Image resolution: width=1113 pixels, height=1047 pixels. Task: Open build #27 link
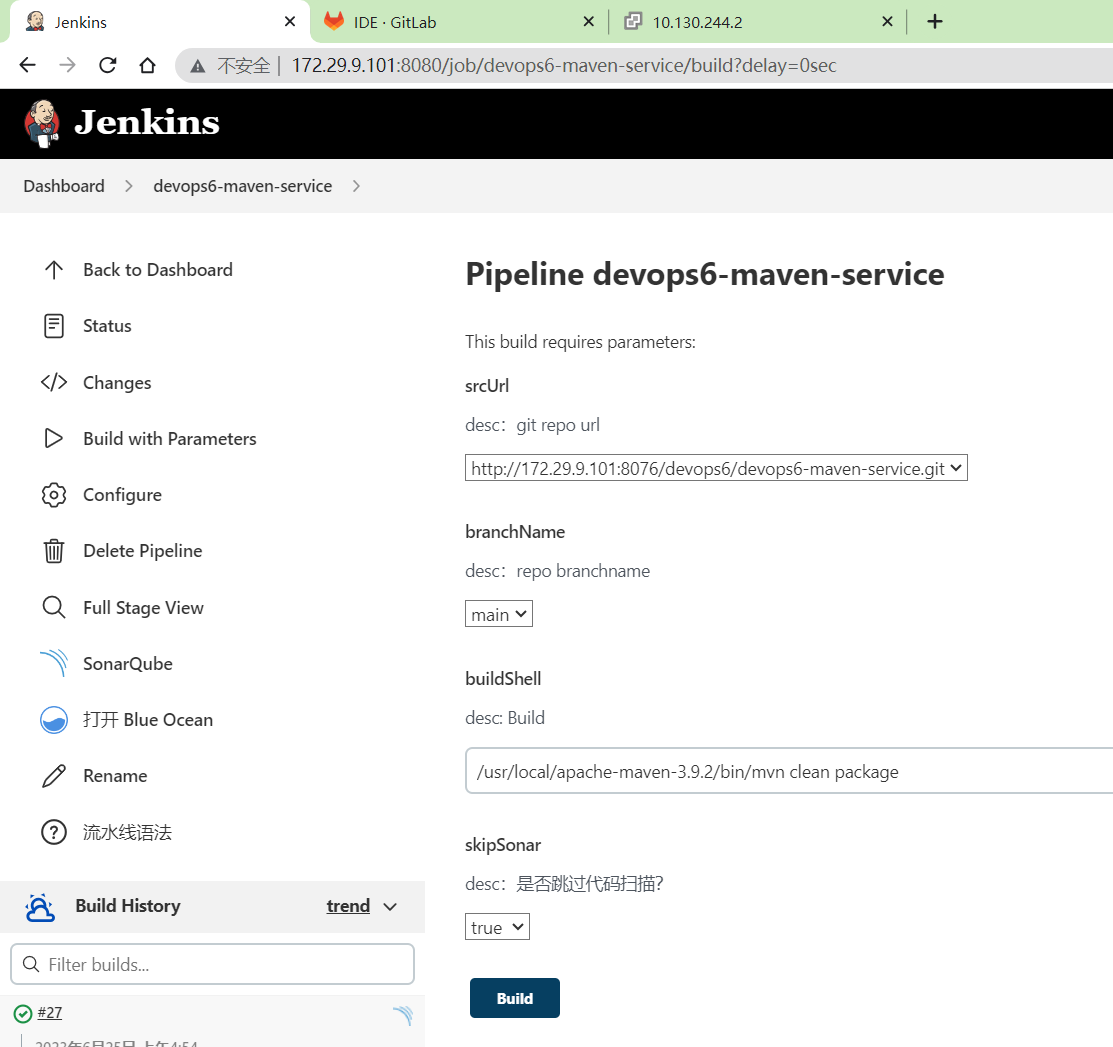pyautogui.click(x=50, y=1013)
